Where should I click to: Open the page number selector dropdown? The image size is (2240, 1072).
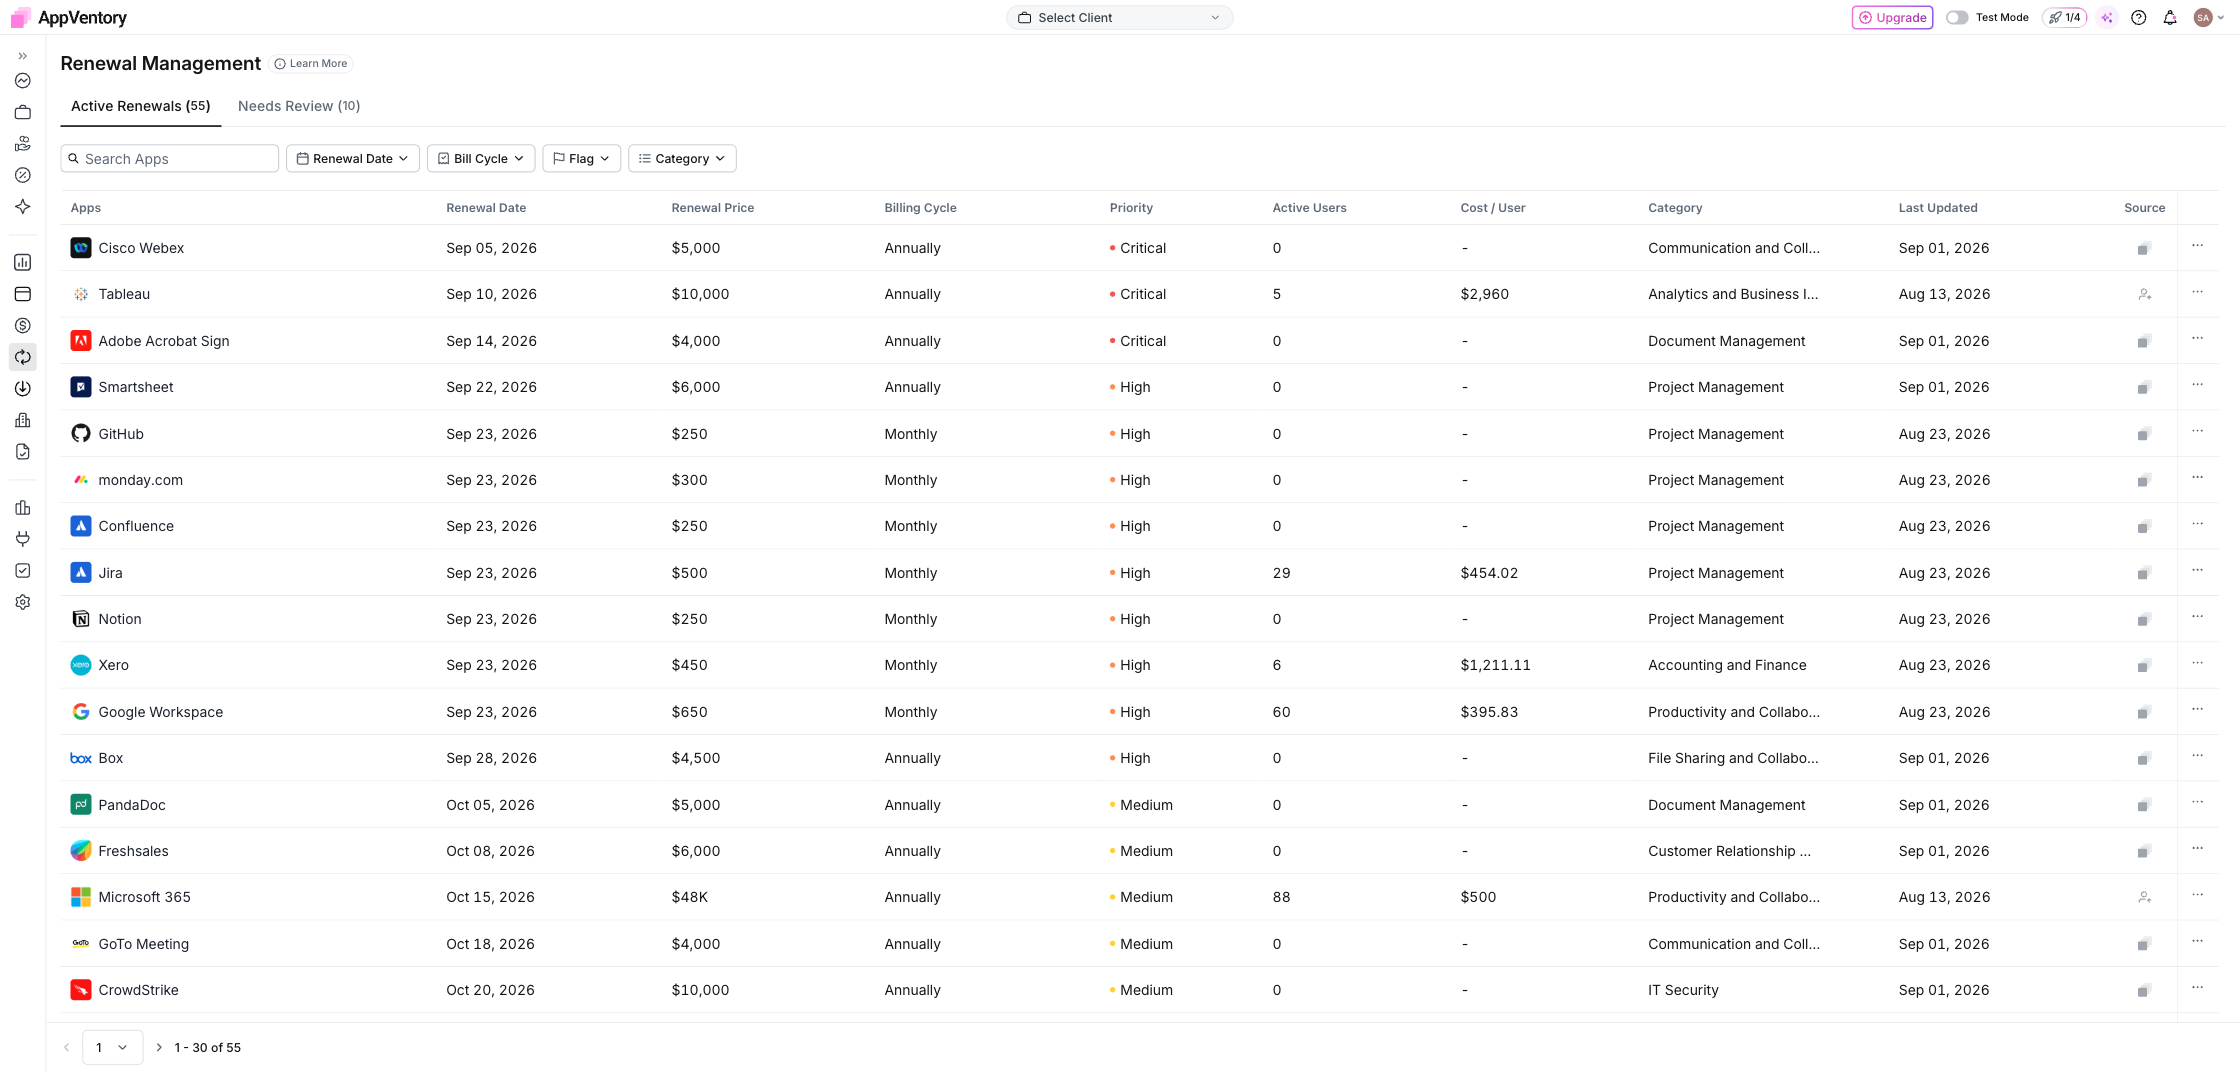tap(112, 1047)
